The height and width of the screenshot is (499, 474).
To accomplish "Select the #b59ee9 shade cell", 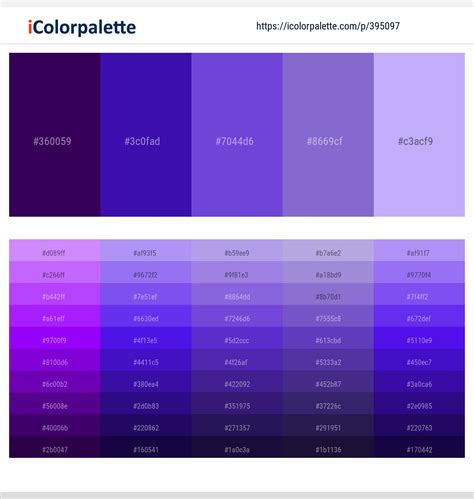I will 237,250.
